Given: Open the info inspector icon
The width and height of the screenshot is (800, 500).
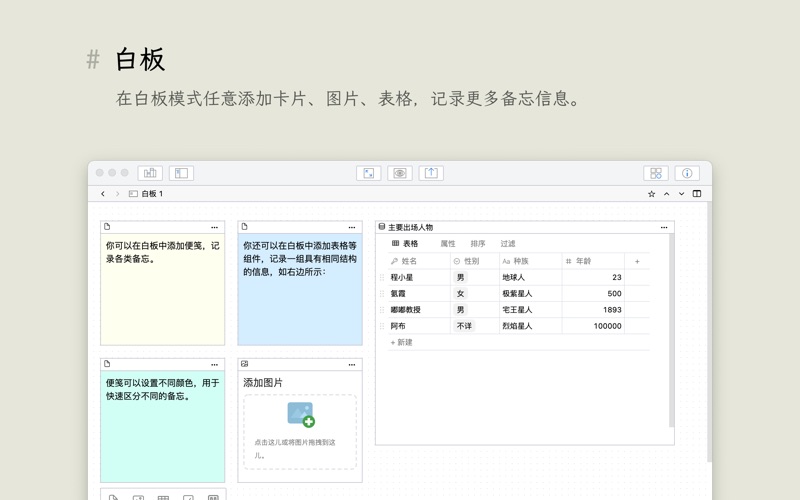Looking at the screenshot, I should click(687, 173).
